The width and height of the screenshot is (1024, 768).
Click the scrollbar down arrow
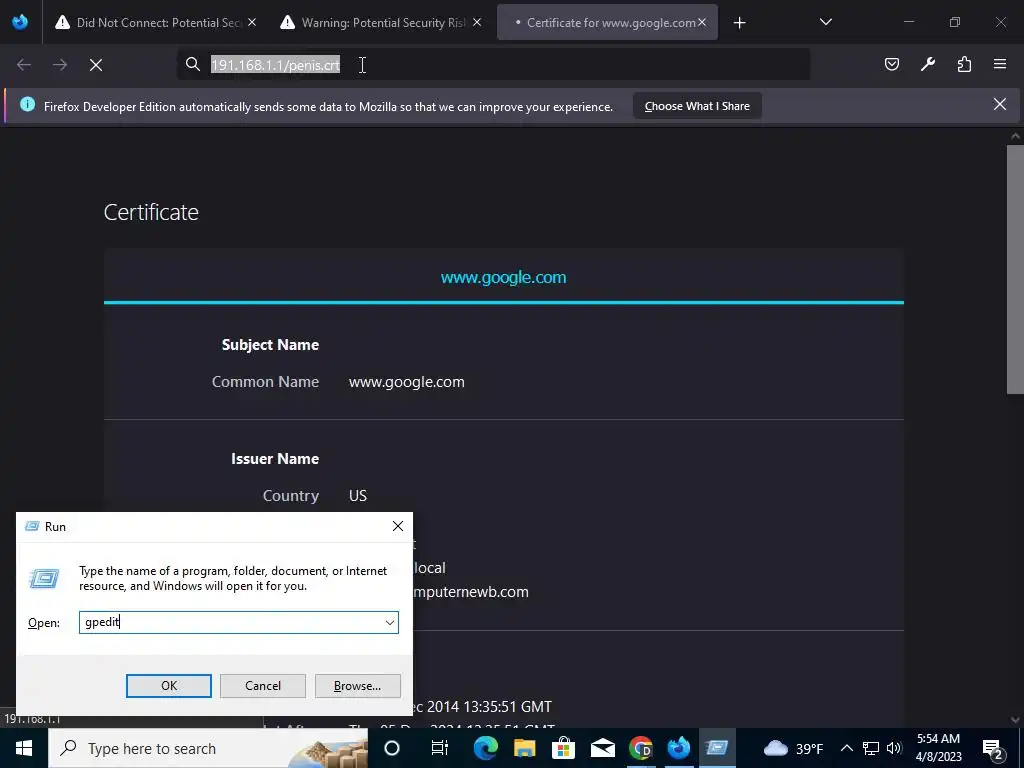point(1015,720)
